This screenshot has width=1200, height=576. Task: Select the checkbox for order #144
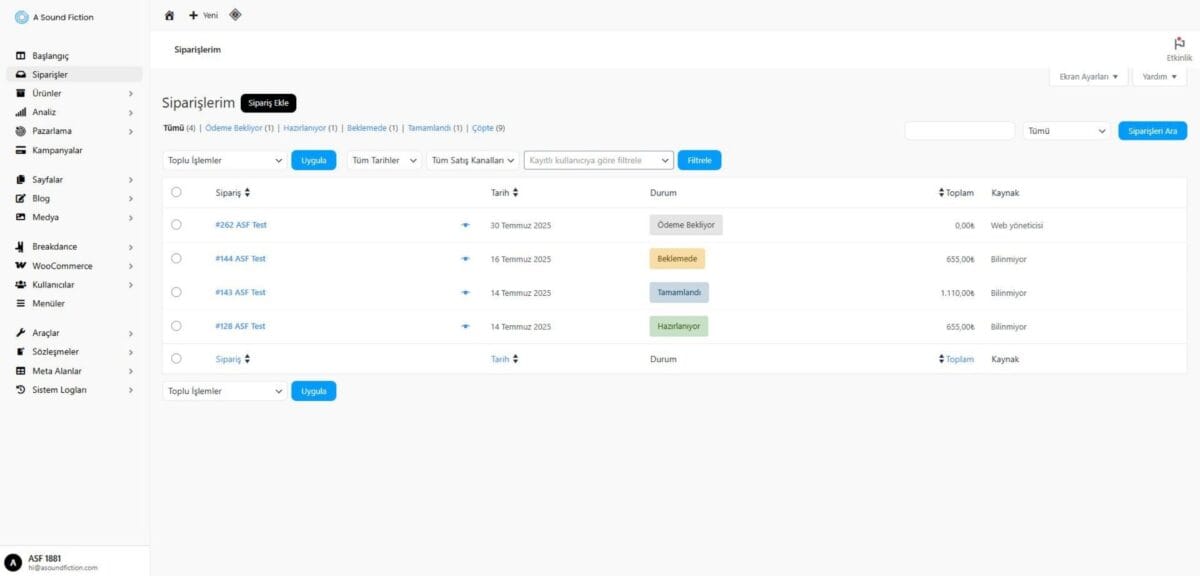tap(176, 258)
